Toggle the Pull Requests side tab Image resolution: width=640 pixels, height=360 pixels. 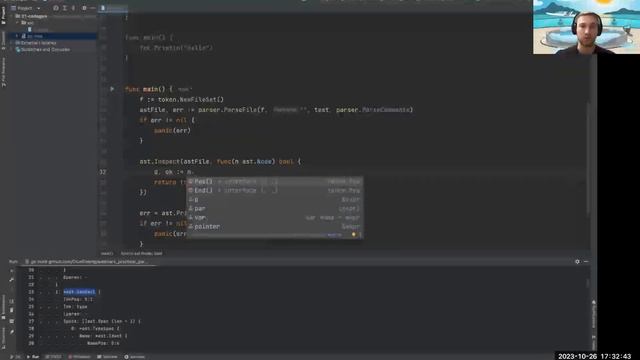tap(3, 72)
